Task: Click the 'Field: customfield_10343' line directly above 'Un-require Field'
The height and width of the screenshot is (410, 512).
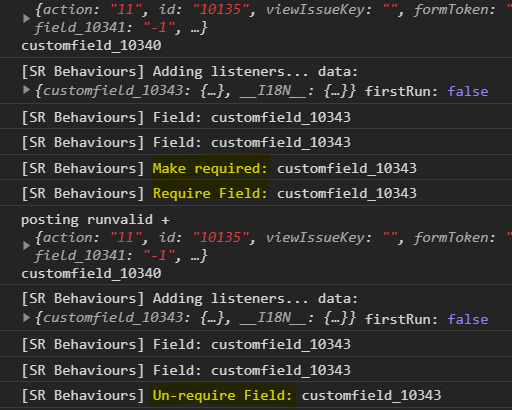Action: point(186,370)
